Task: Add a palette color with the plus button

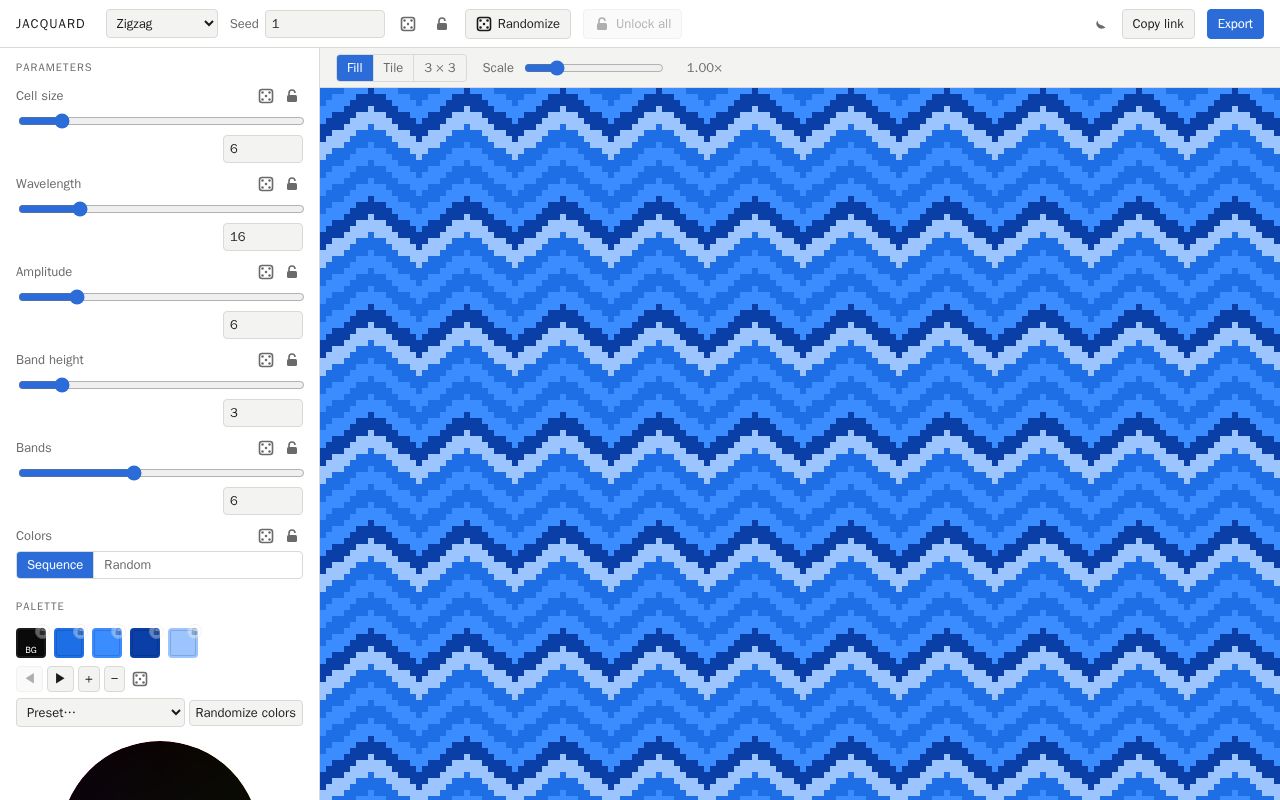Action: coord(89,679)
